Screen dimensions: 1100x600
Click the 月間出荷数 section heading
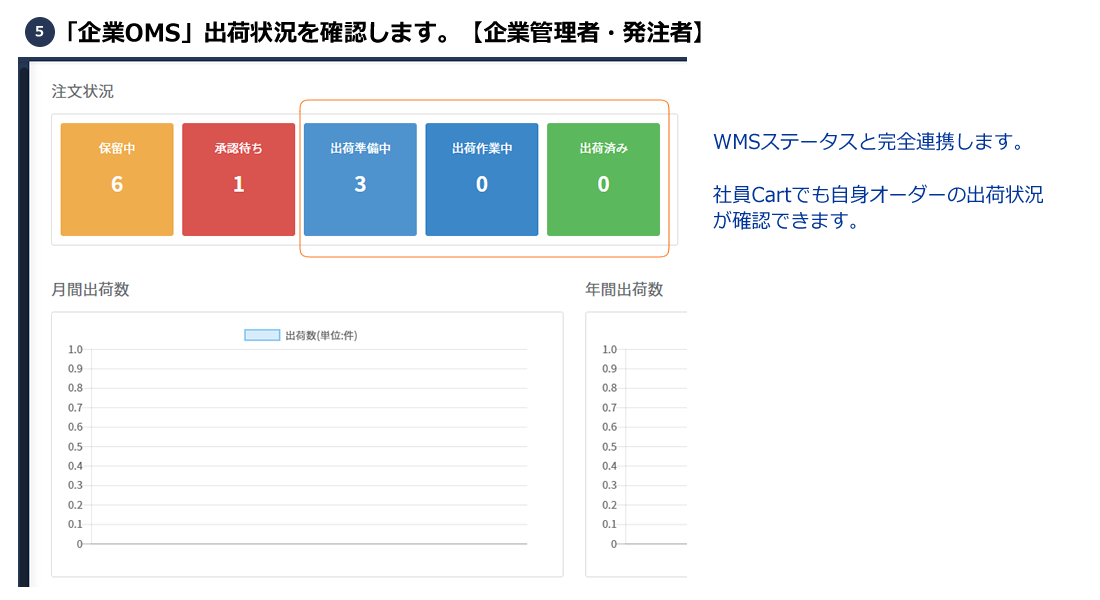point(90,290)
